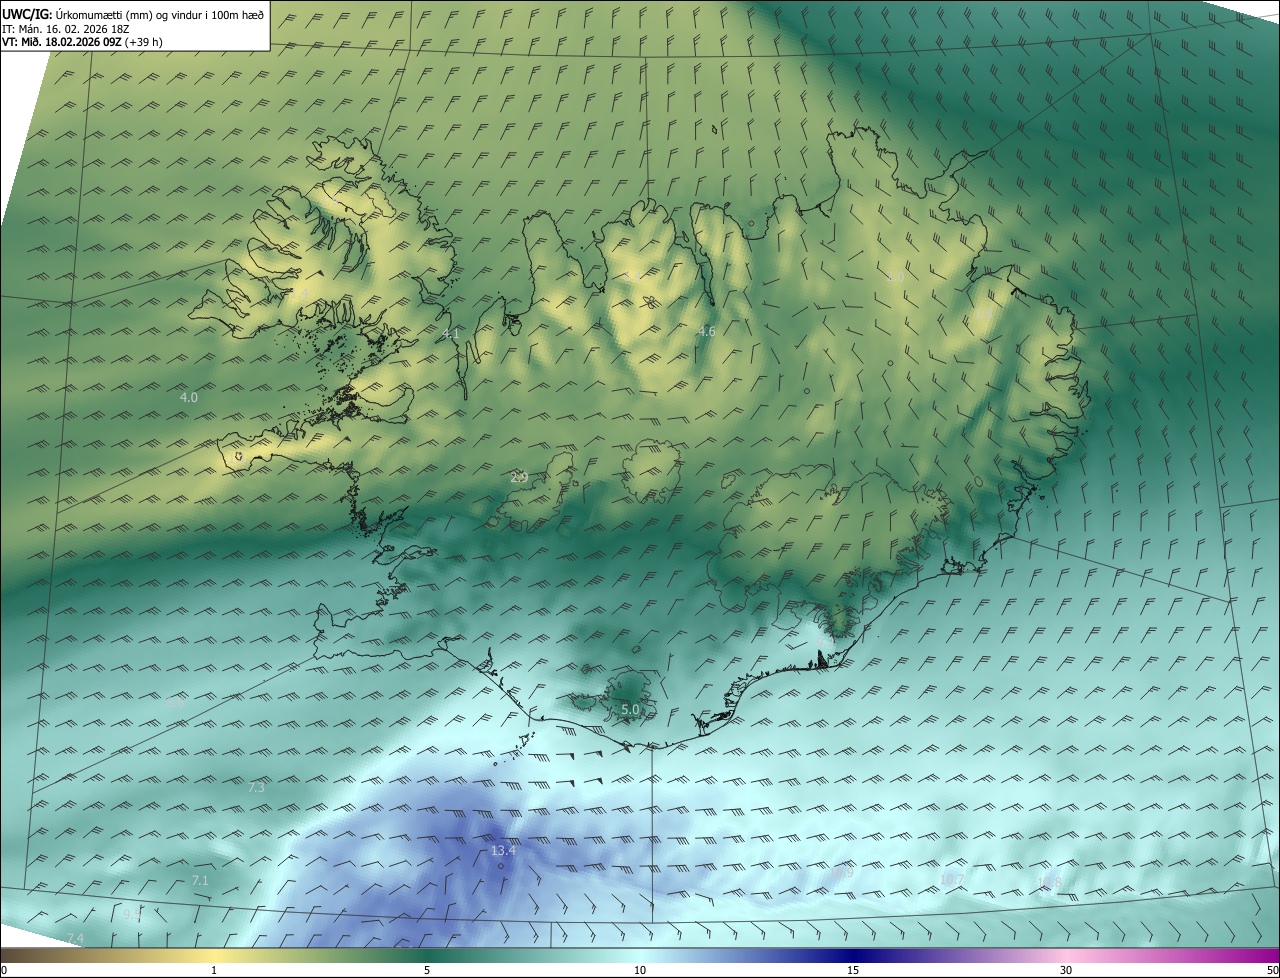Click the 'IT: Mán. 16. 02. 2026 18Z' initialization time
1280x978 pixels.
[65, 29]
